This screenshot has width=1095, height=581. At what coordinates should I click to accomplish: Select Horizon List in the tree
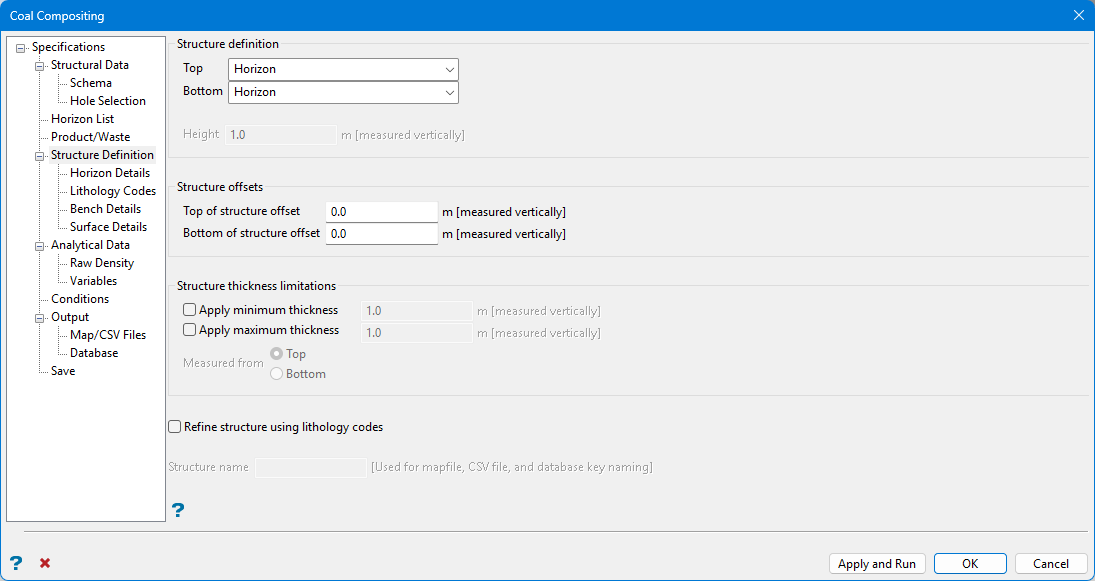point(82,119)
